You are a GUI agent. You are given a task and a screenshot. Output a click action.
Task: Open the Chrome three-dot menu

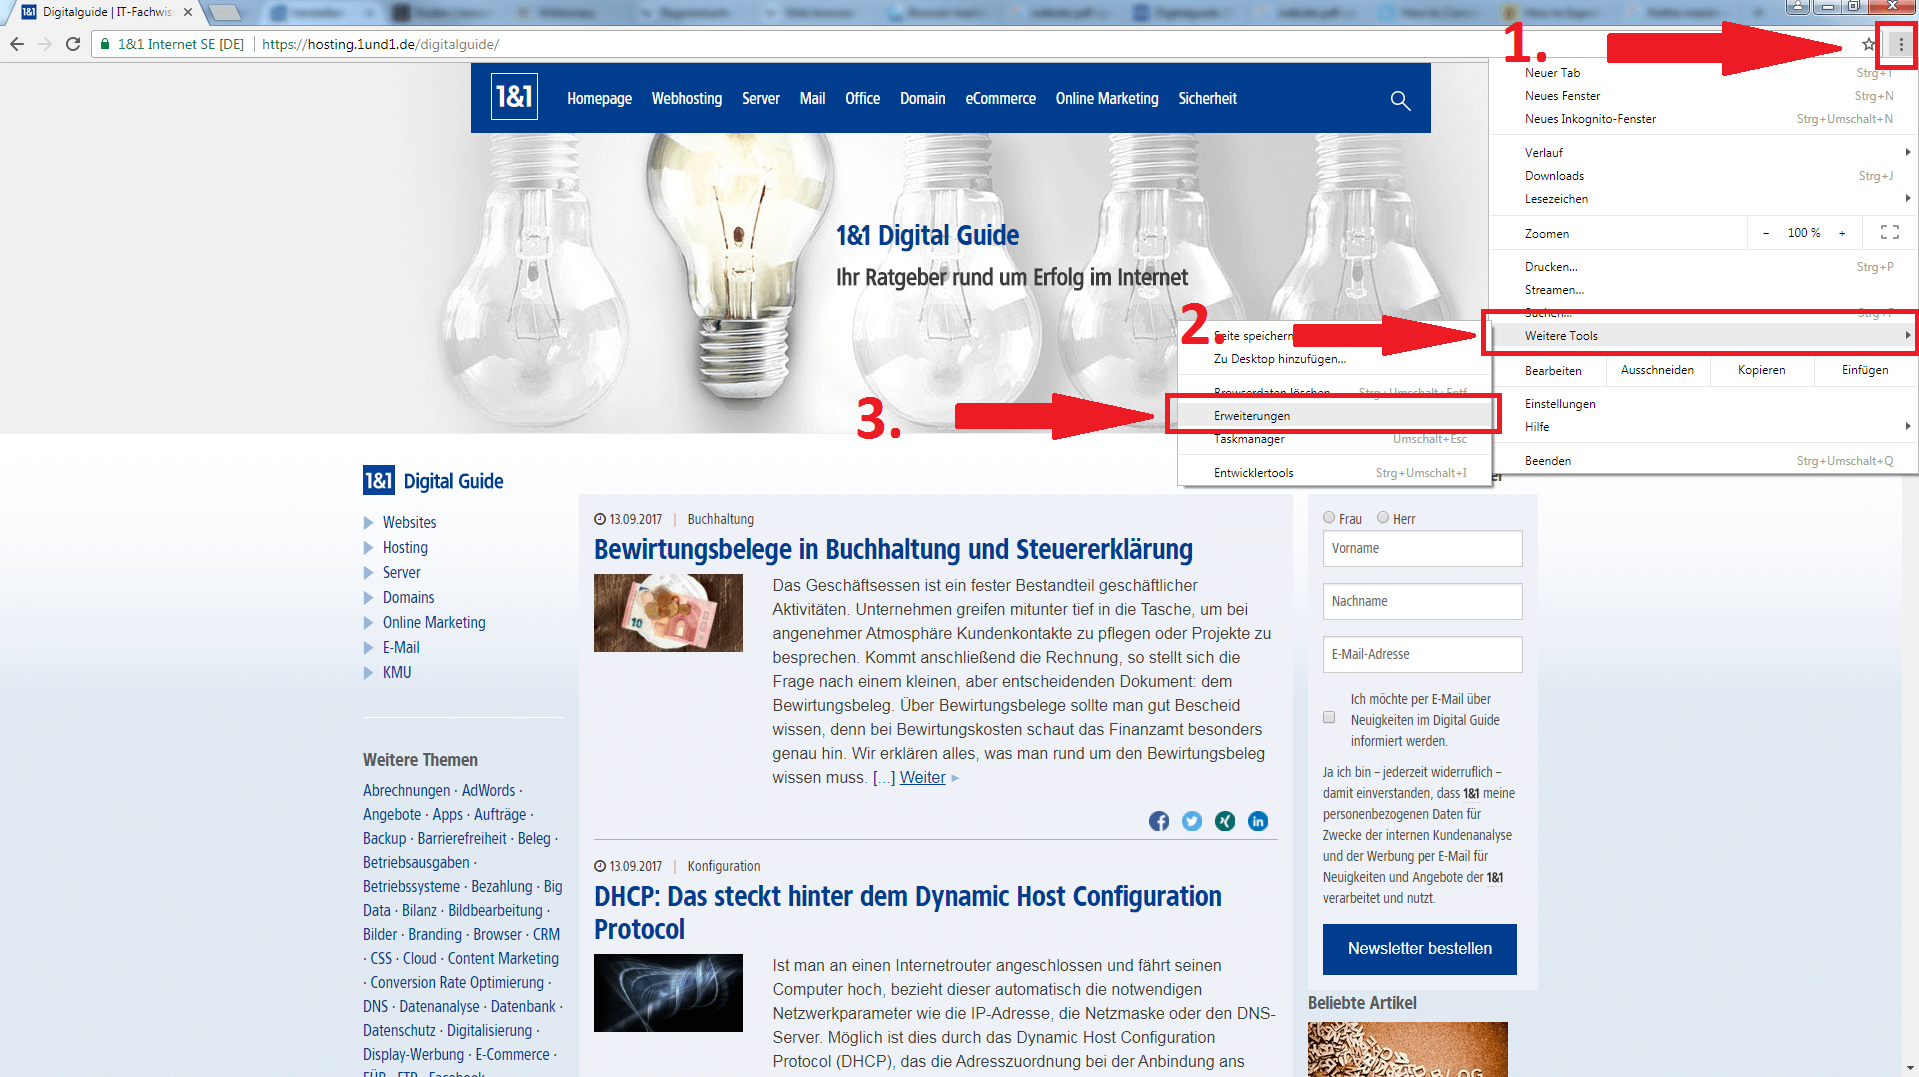[1900, 44]
